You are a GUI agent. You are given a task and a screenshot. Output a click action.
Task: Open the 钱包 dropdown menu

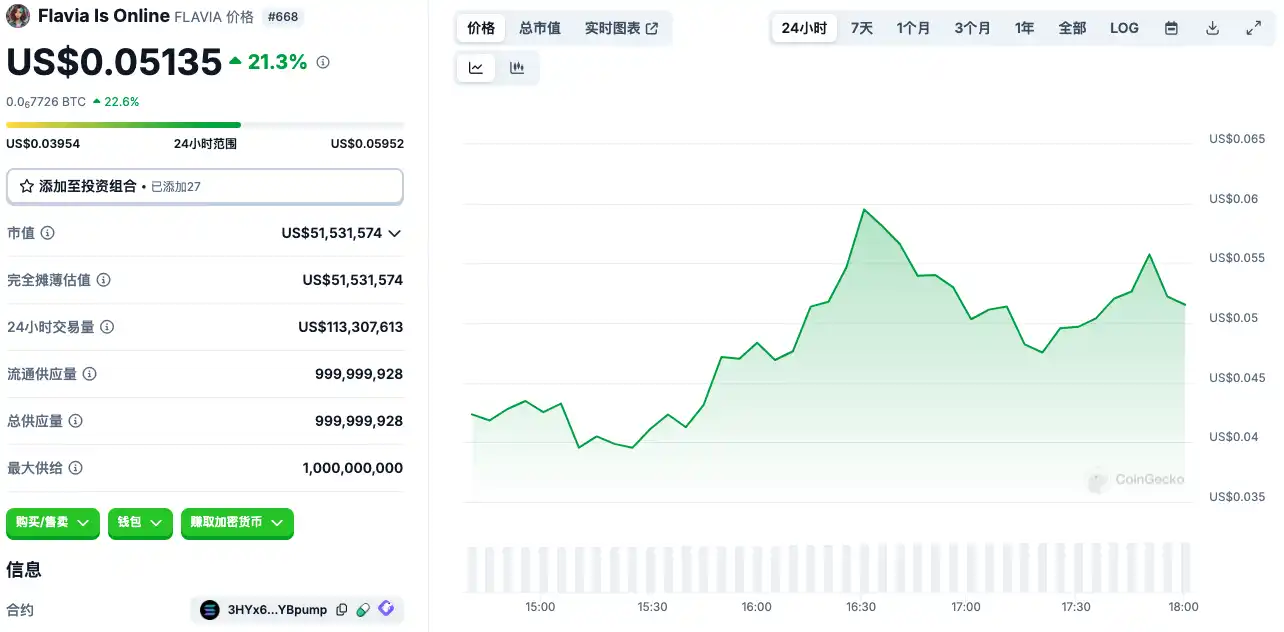pyautogui.click(x=141, y=523)
